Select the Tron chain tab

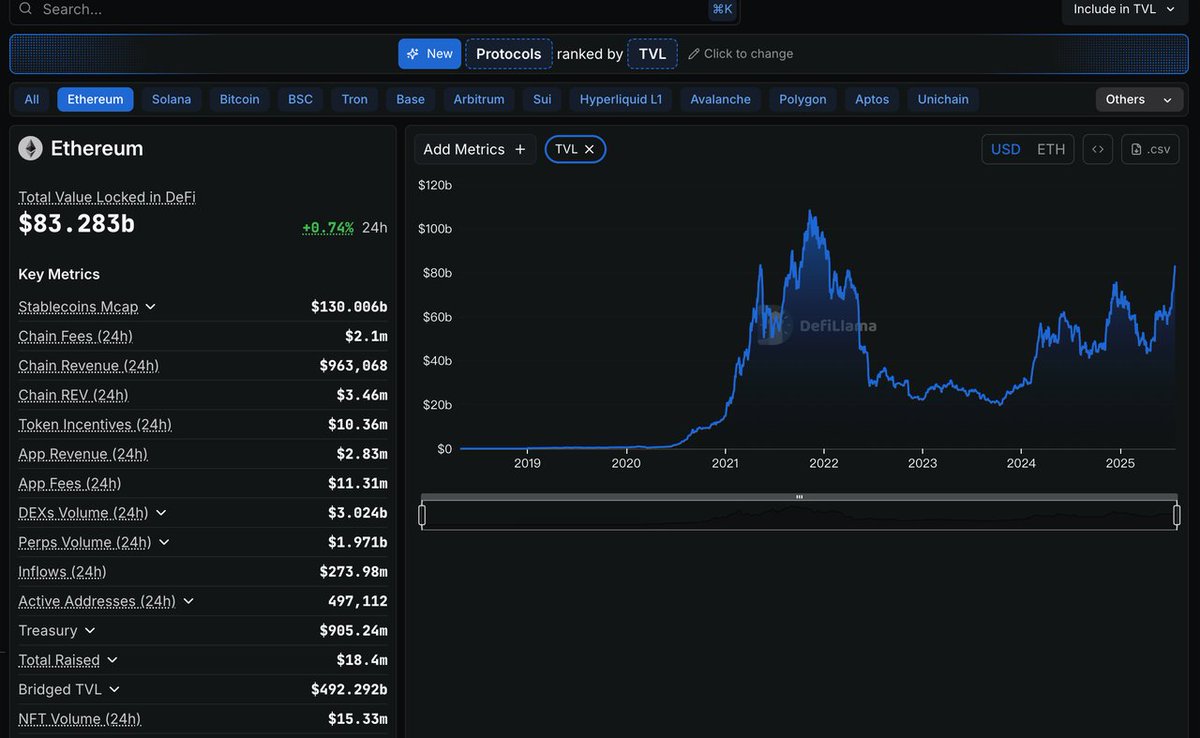click(x=354, y=99)
